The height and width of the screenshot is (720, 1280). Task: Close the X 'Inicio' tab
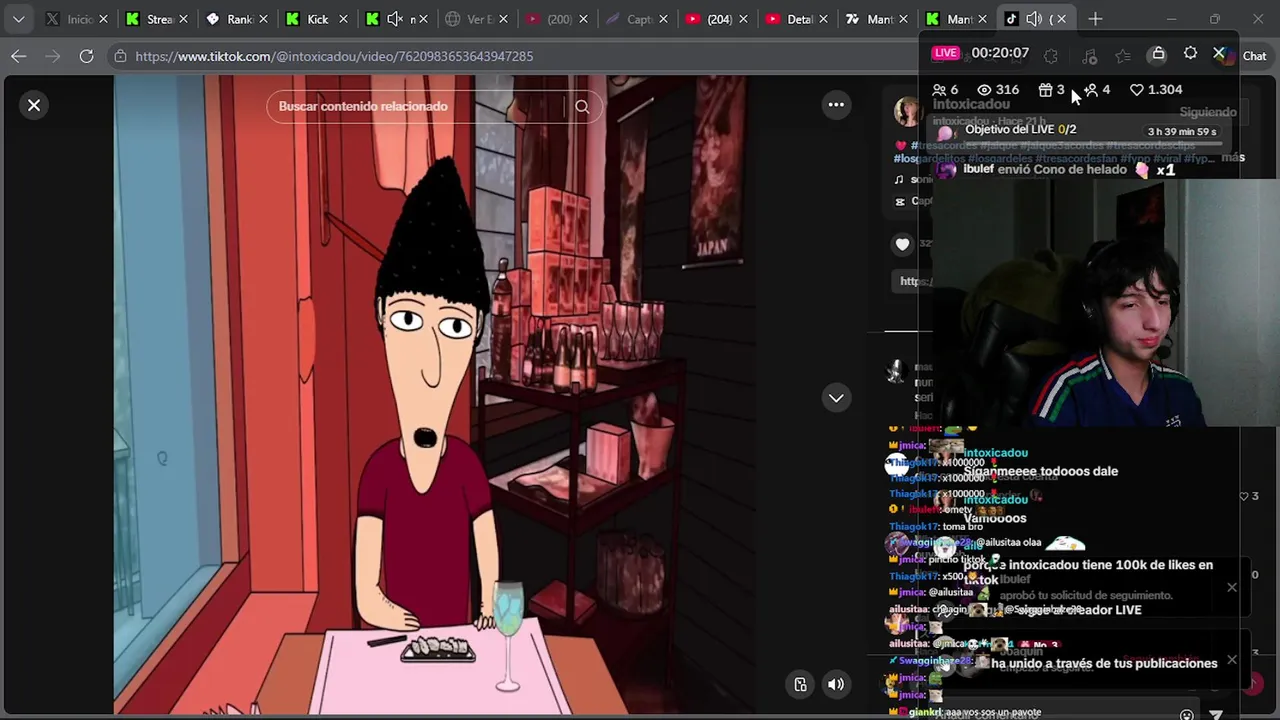coord(103,19)
